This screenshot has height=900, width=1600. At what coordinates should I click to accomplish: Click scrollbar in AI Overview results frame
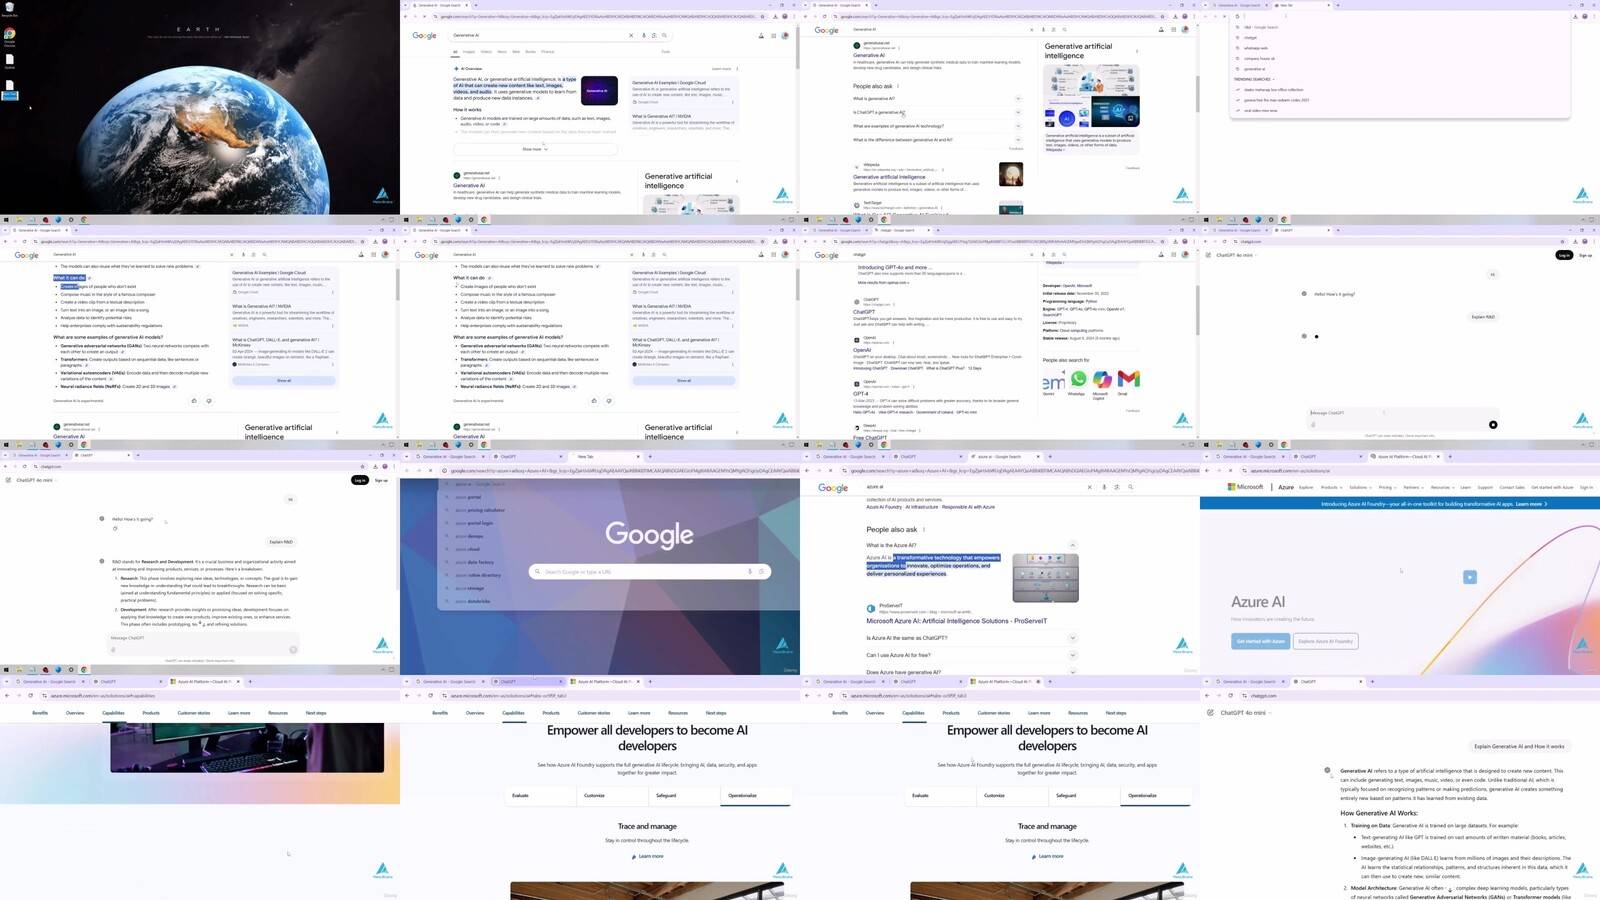797,50
